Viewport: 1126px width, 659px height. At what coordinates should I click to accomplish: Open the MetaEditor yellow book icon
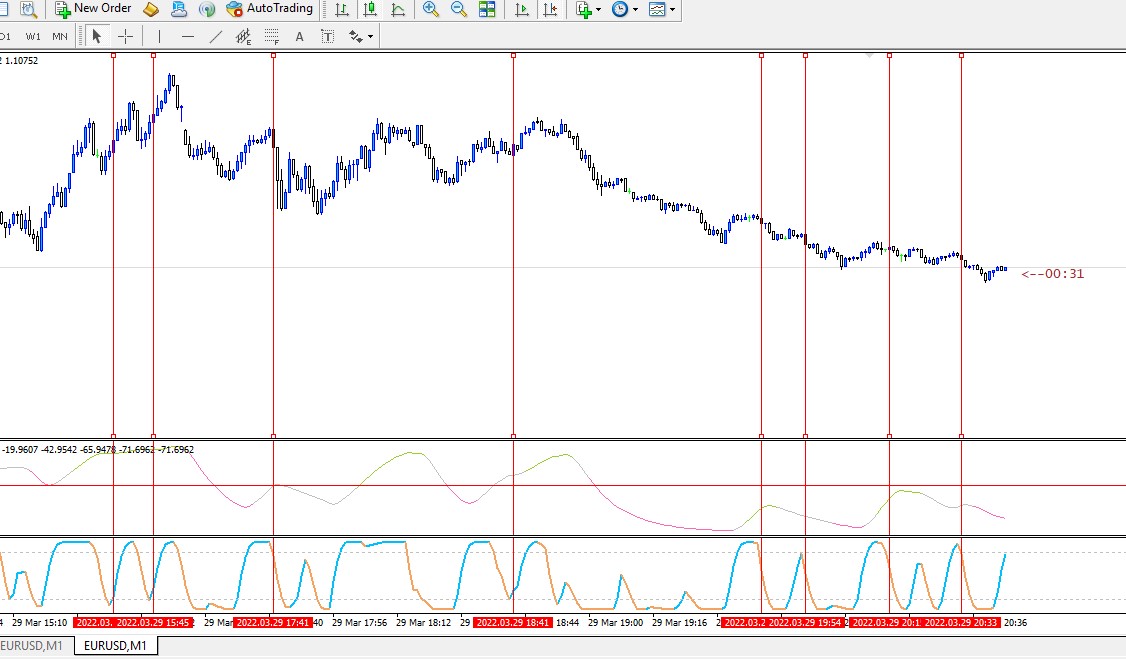tap(151, 9)
